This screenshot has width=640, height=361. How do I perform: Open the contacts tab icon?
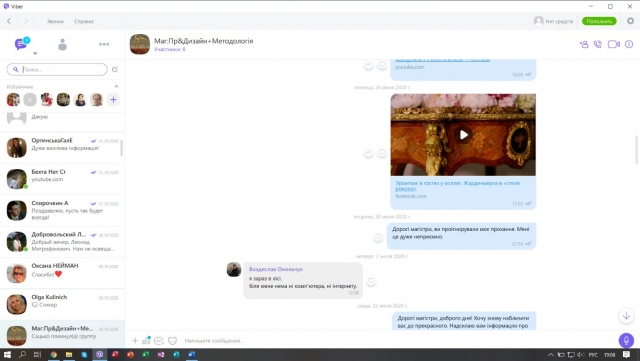pyautogui.click(x=62, y=45)
